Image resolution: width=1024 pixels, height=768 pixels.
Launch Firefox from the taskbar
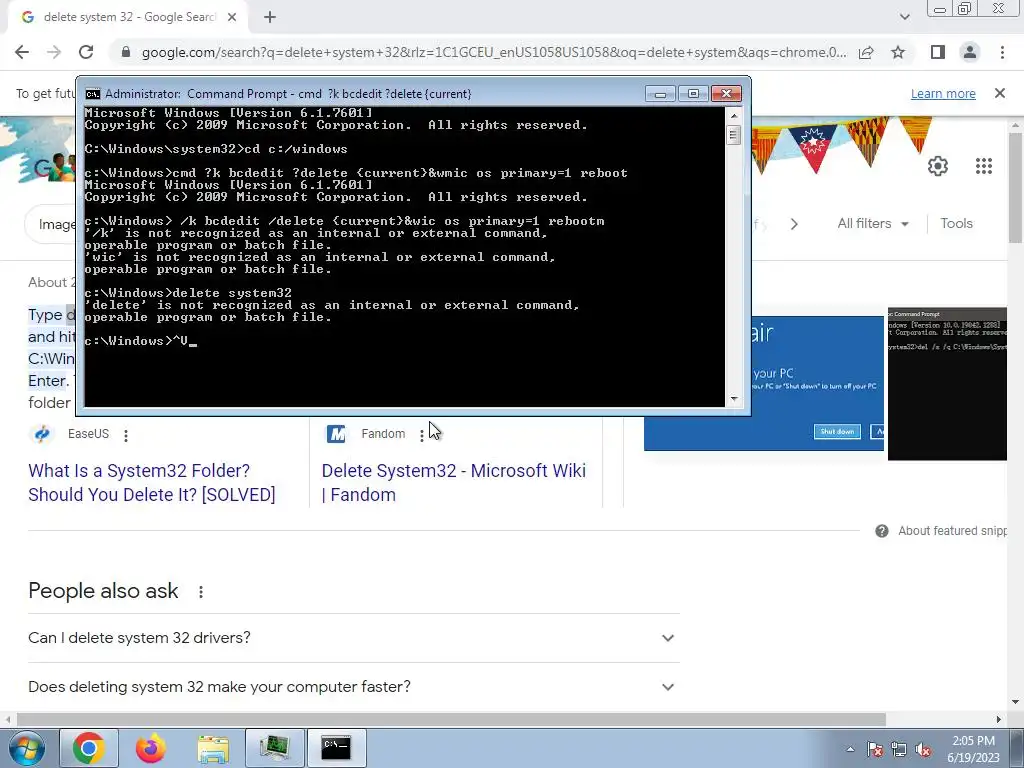pyautogui.click(x=150, y=748)
